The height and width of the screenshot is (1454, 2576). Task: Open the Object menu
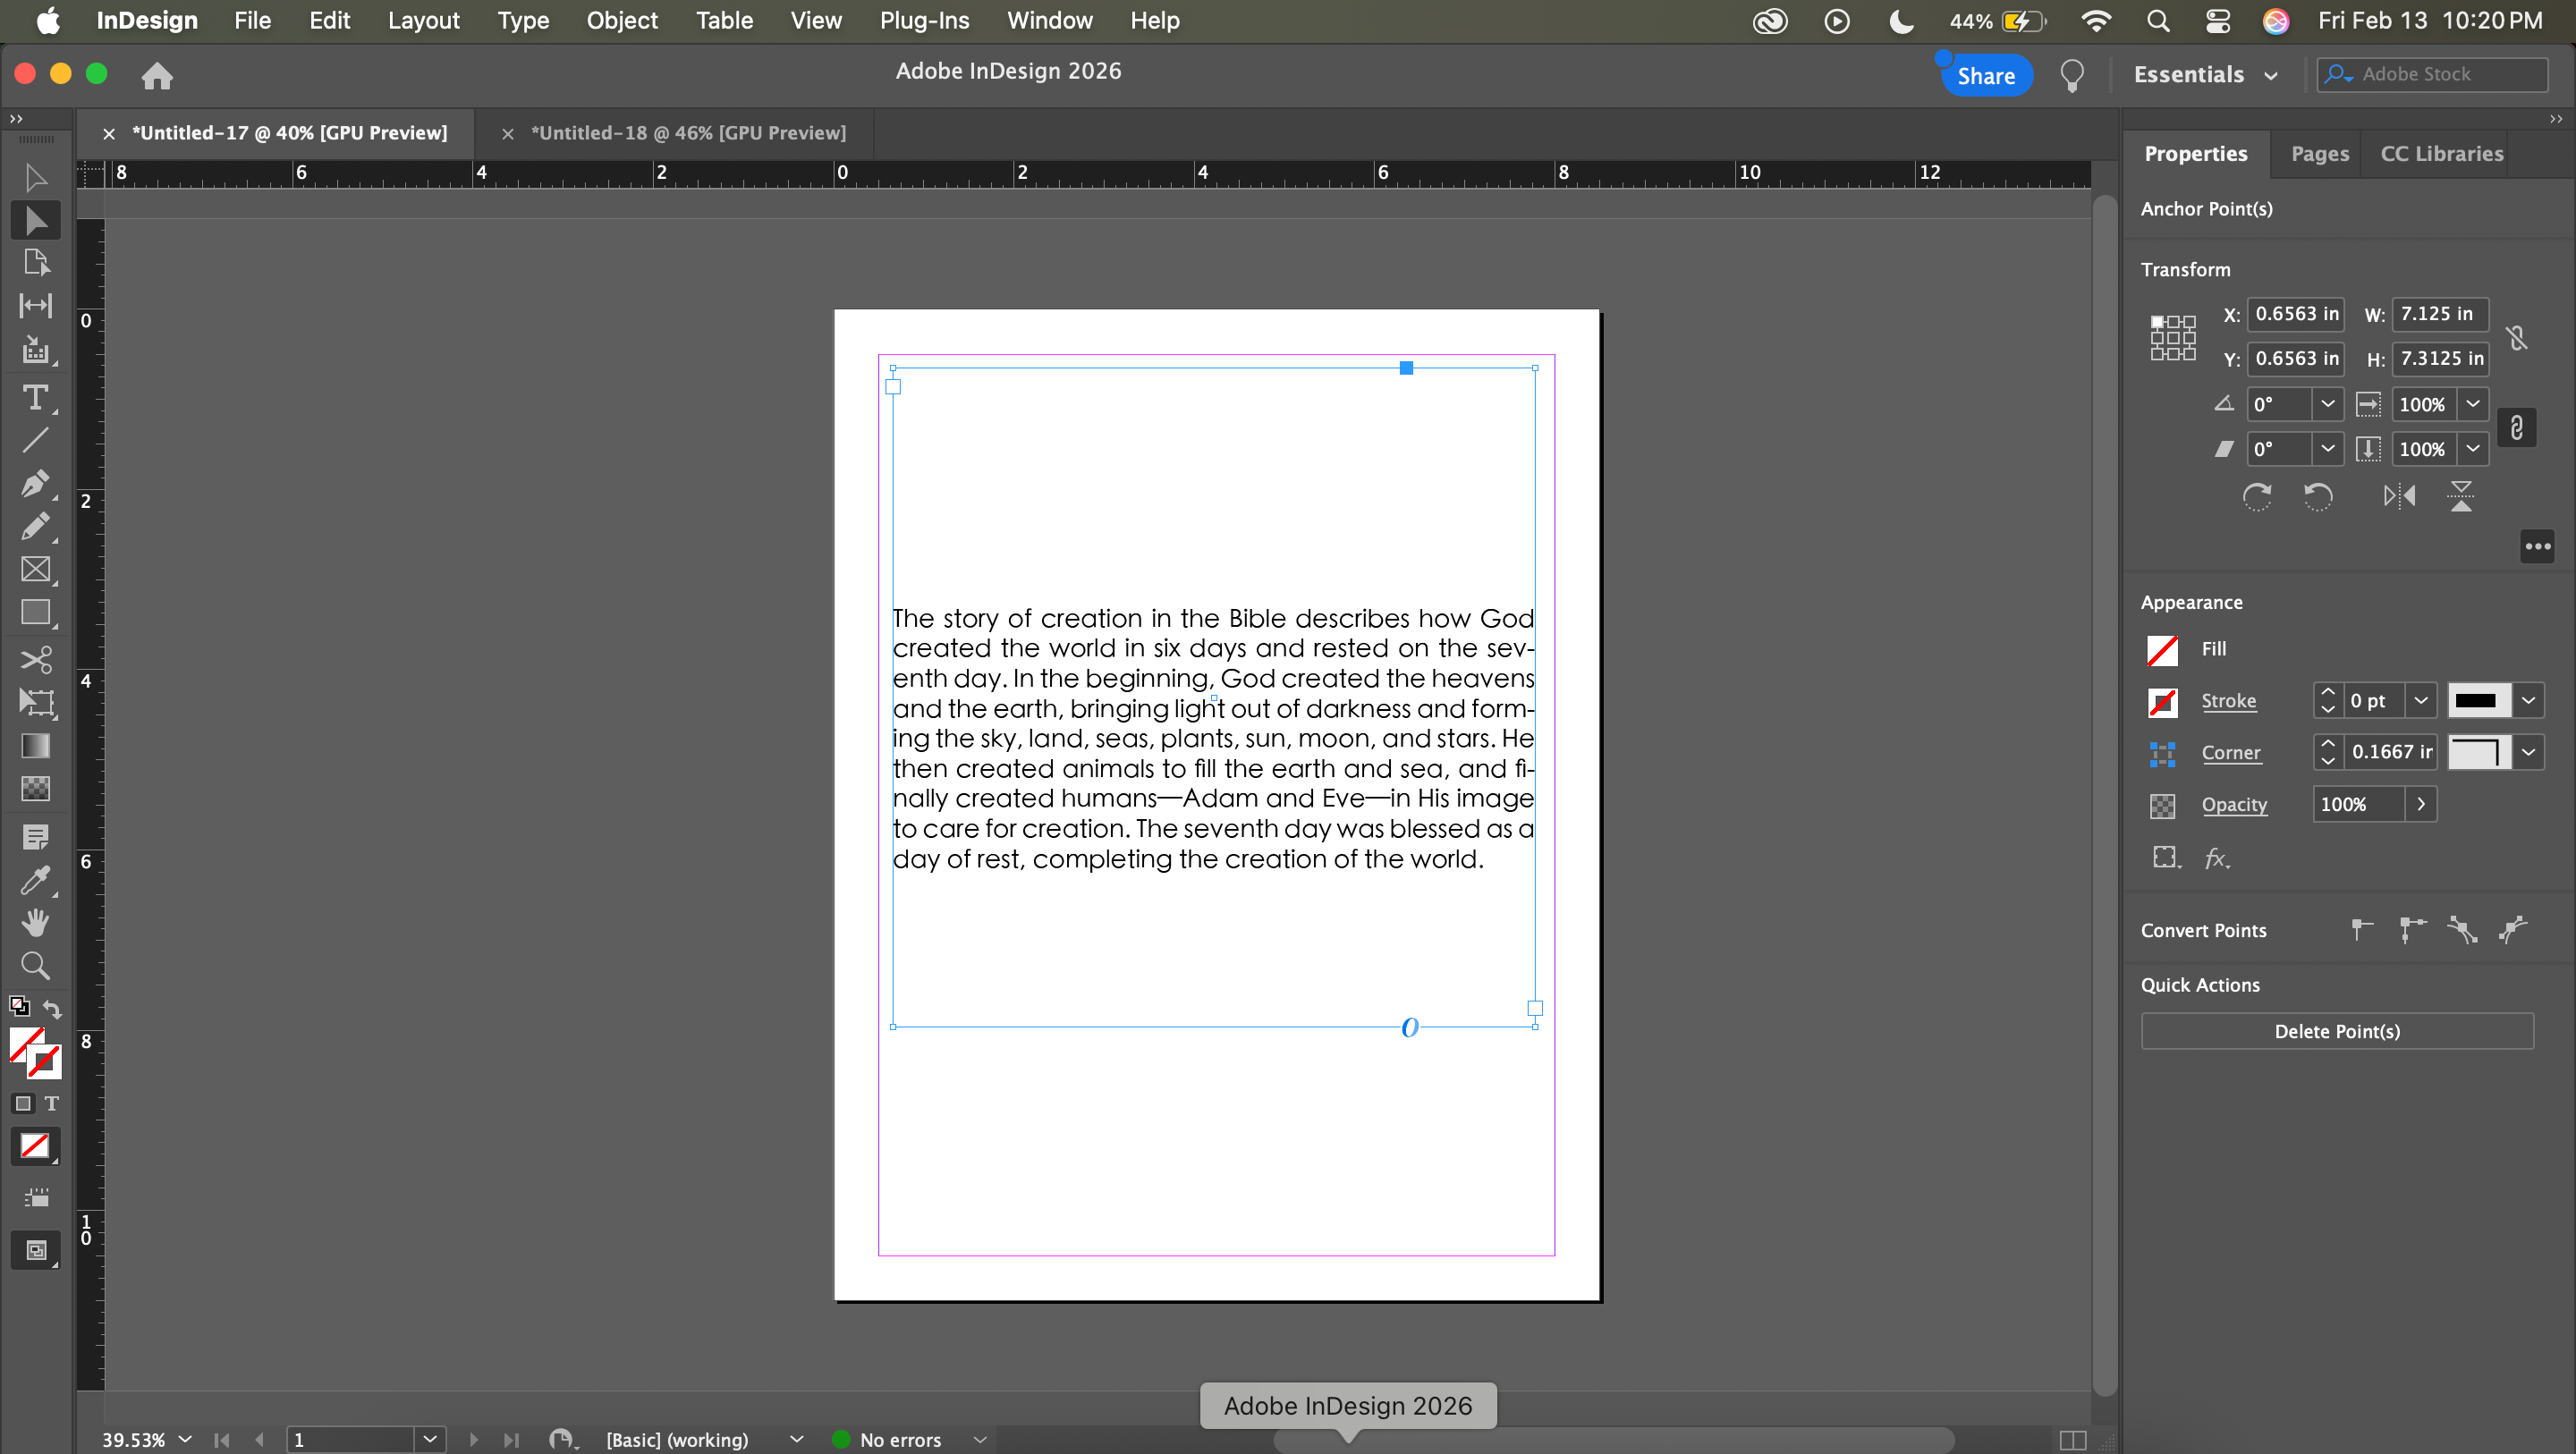(621, 20)
